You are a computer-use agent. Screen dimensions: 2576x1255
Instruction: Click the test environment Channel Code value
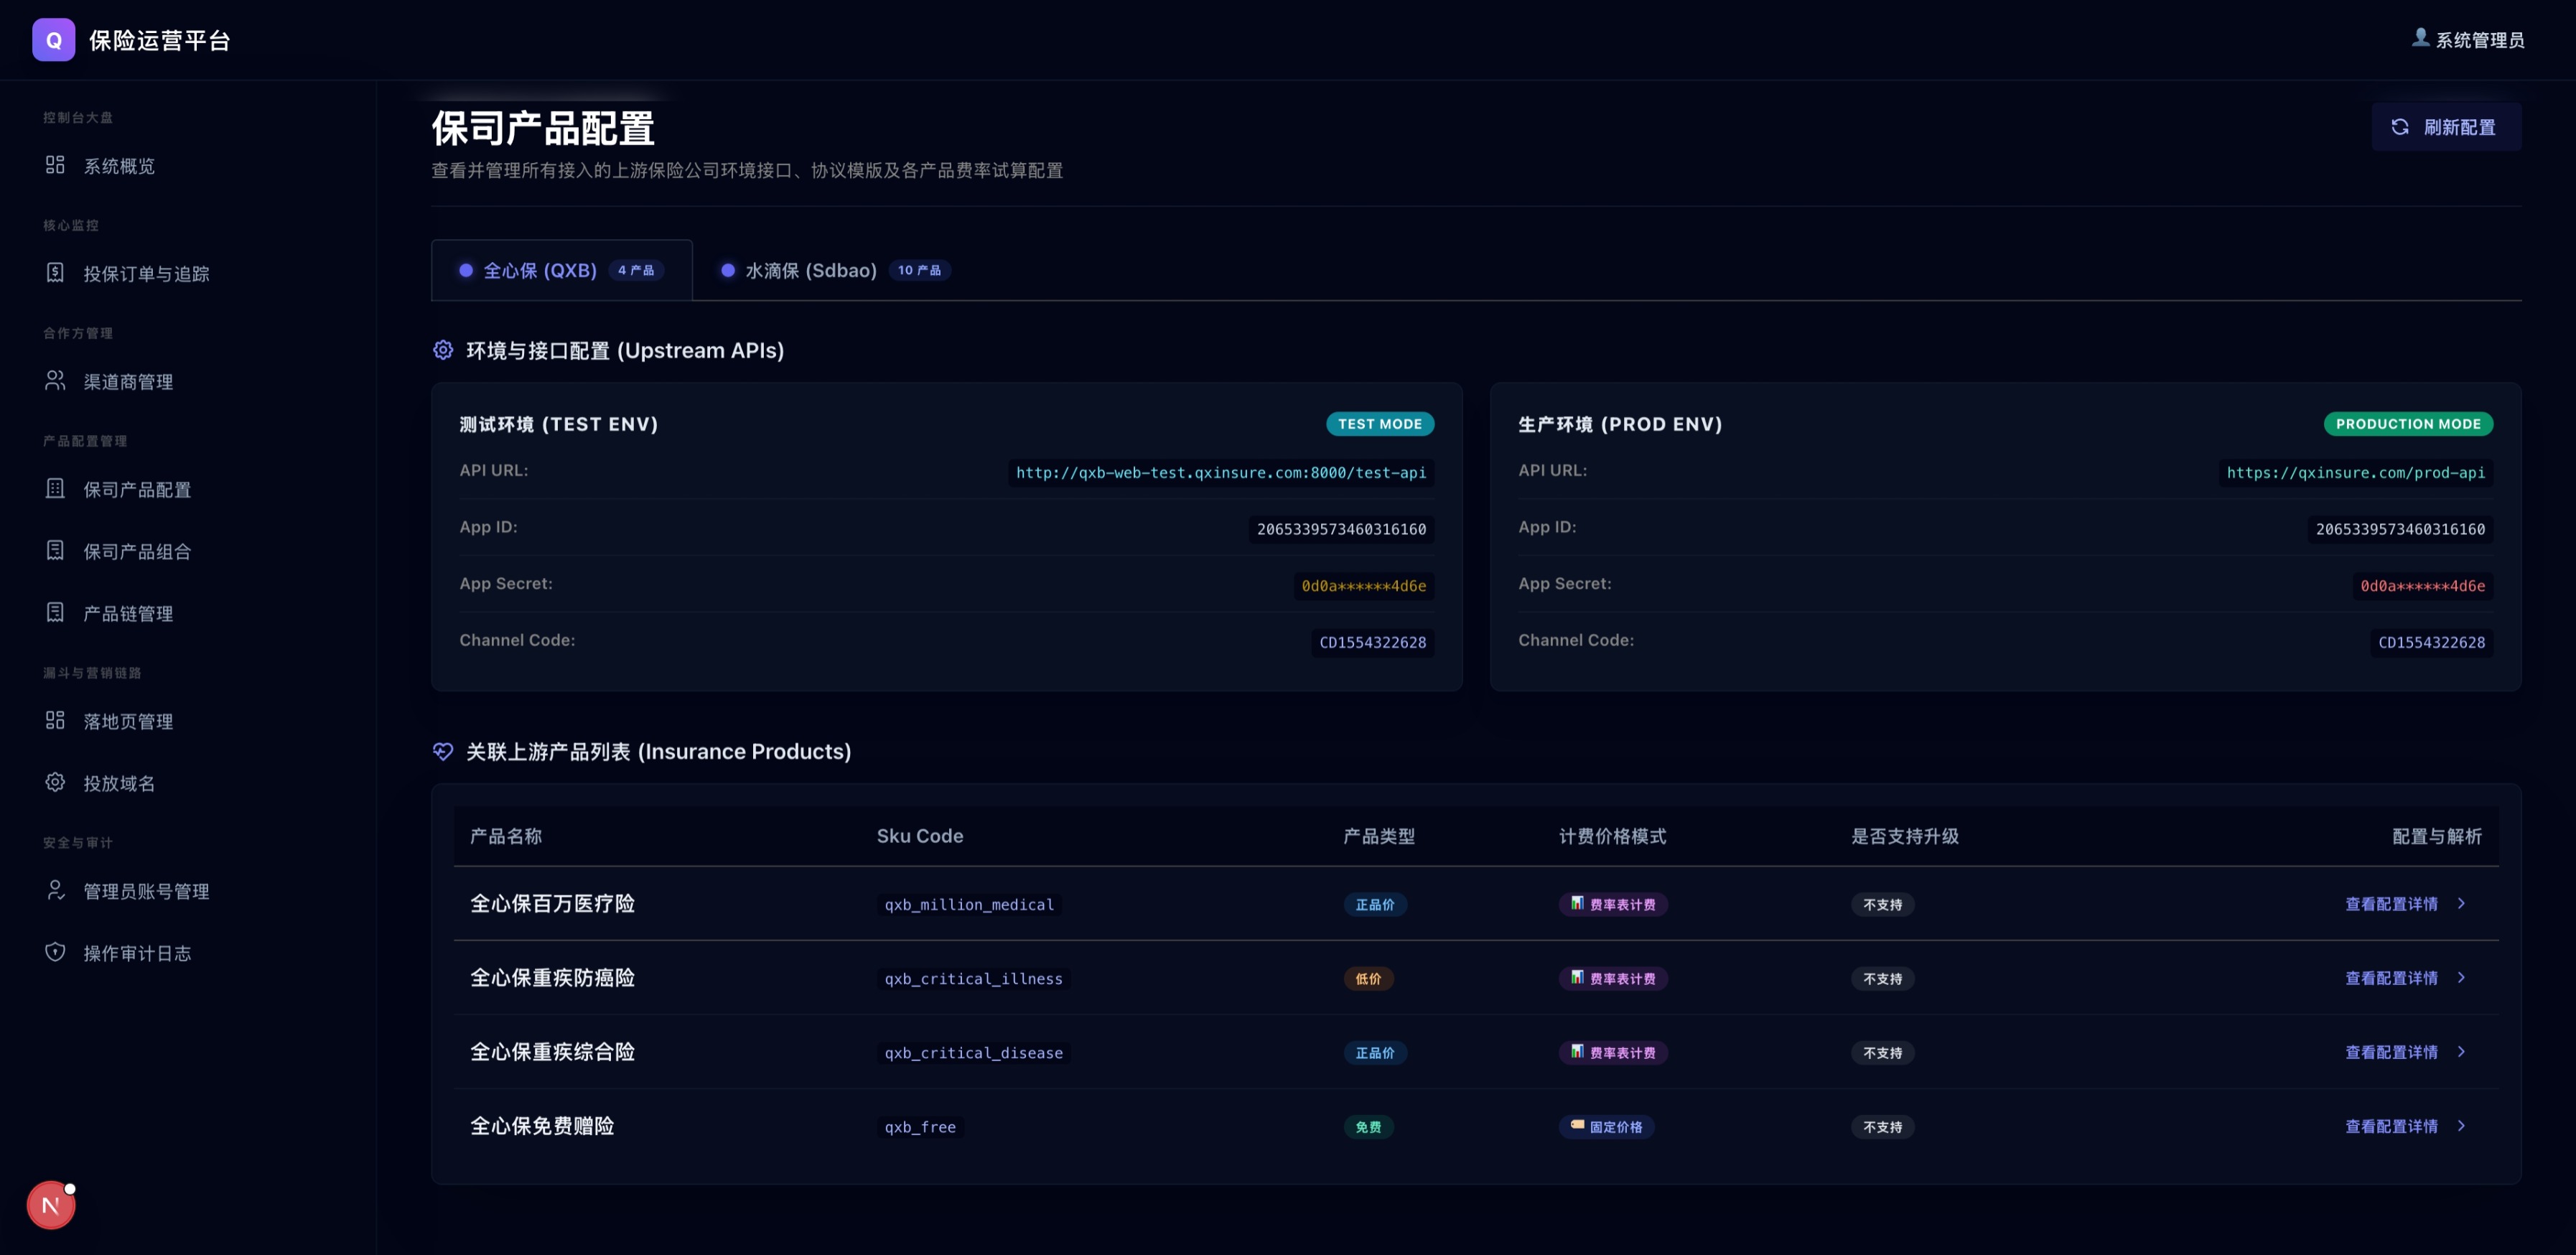pos(1372,642)
